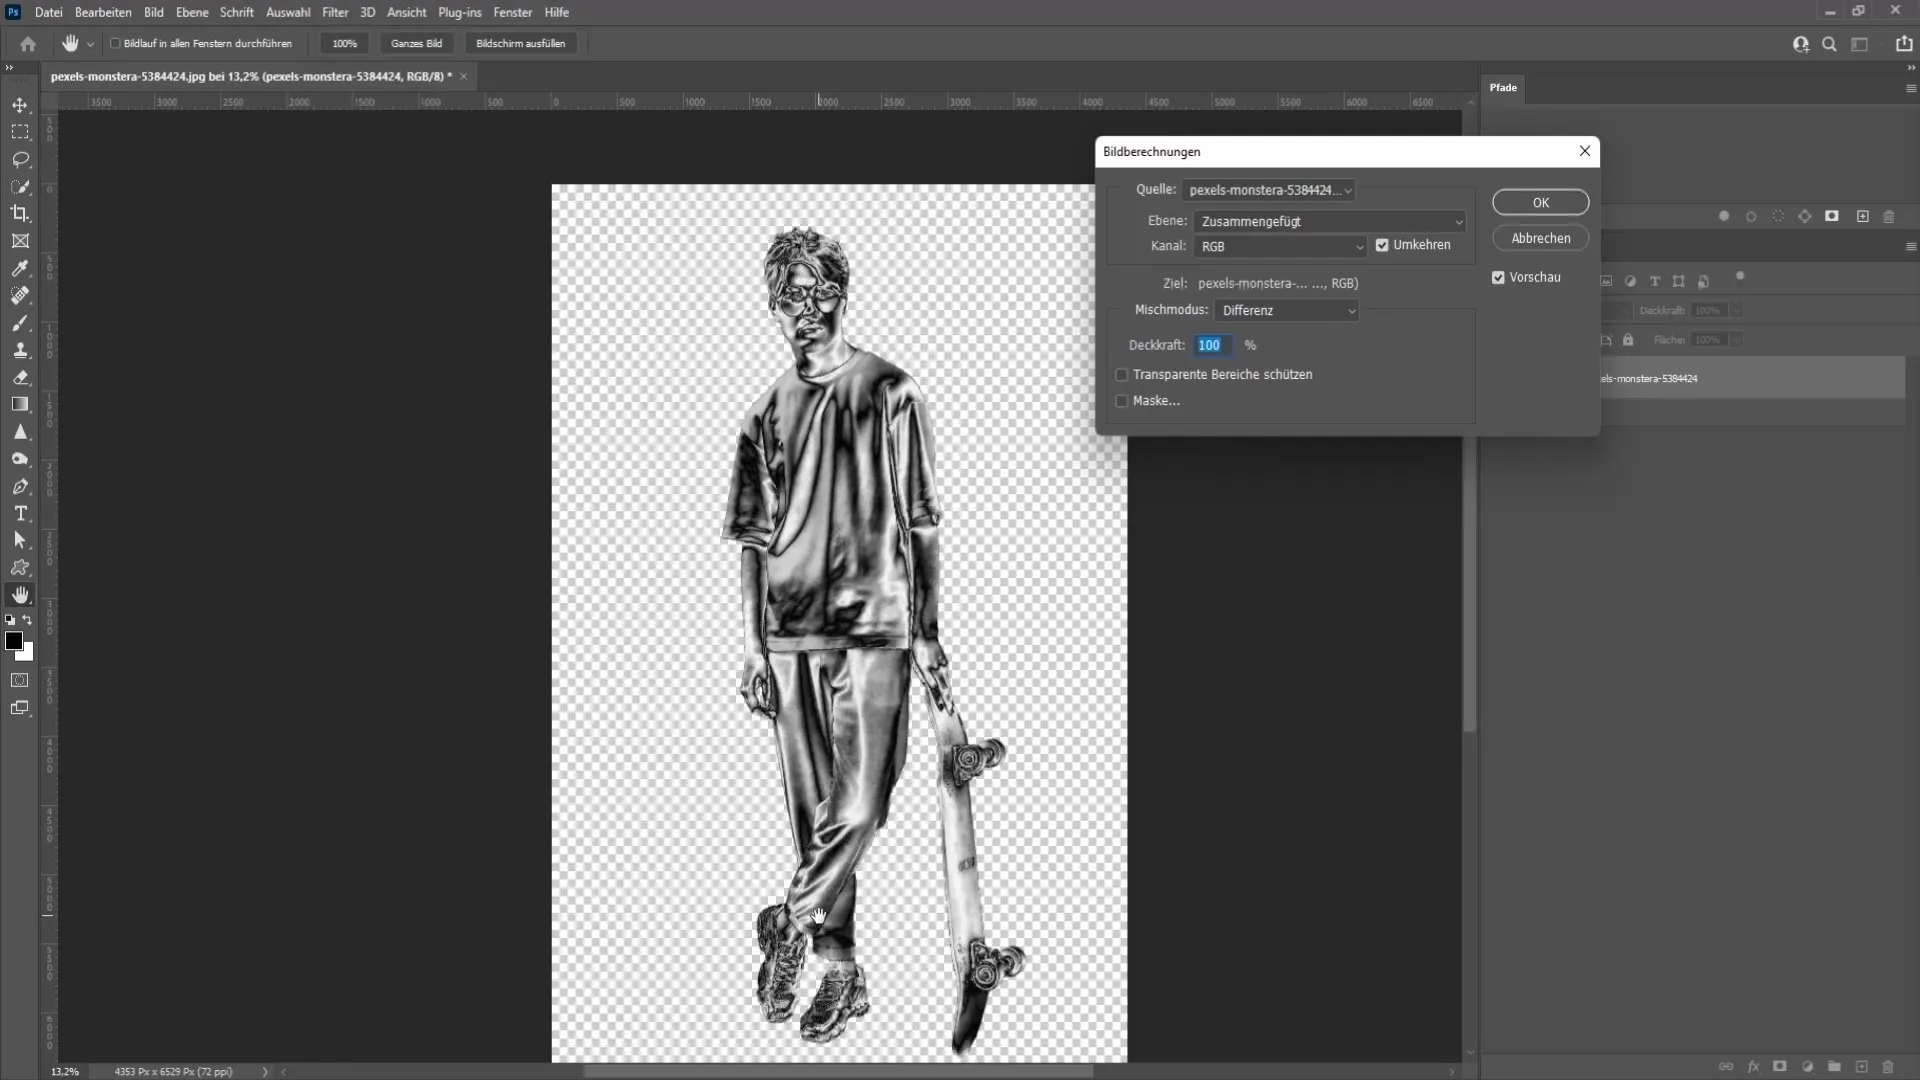Screen dimensions: 1920x1080
Task: Select the Hand tool in toolbar
Action: (x=20, y=595)
